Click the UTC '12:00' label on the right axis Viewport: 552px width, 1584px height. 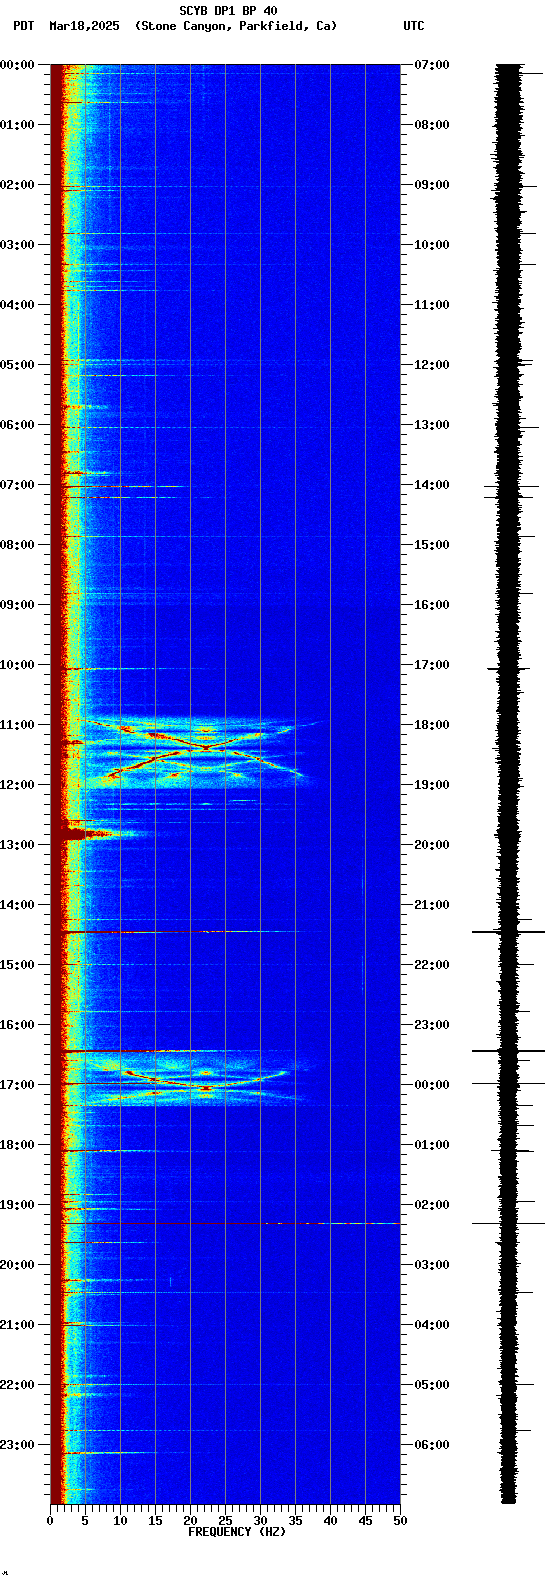431,365
